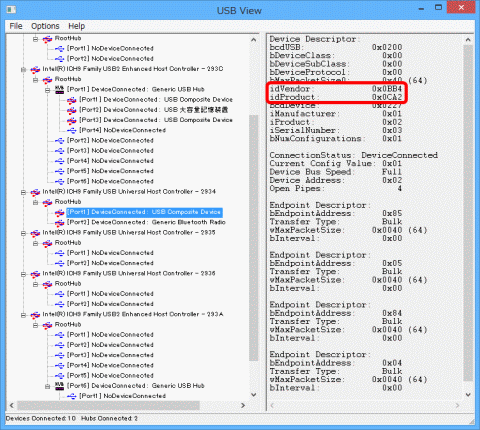Click the bEndpointAddress 0x04 line
The image size is (480, 430).
pos(336,363)
